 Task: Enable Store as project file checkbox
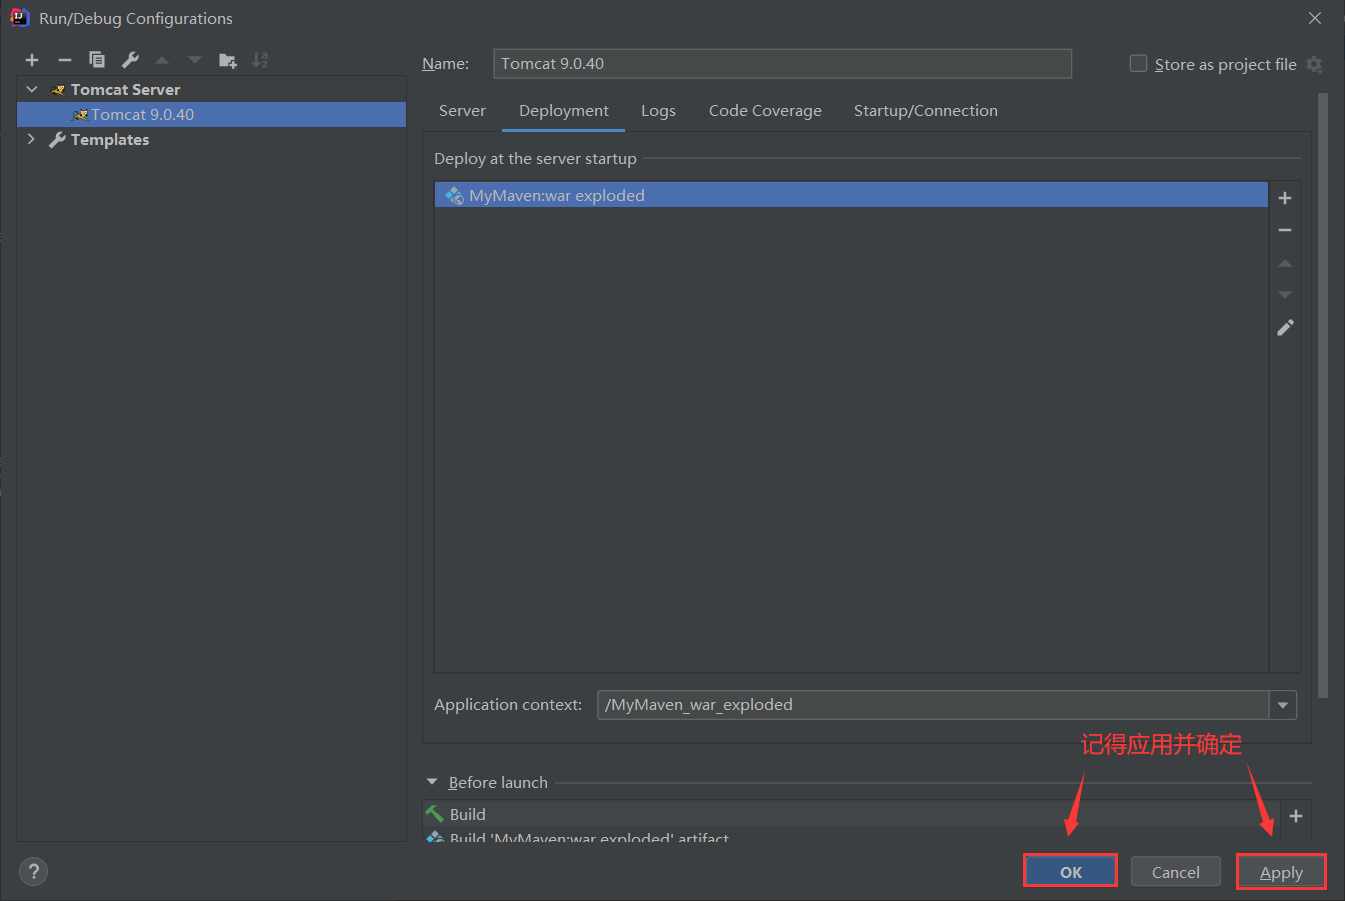[x=1138, y=63]
